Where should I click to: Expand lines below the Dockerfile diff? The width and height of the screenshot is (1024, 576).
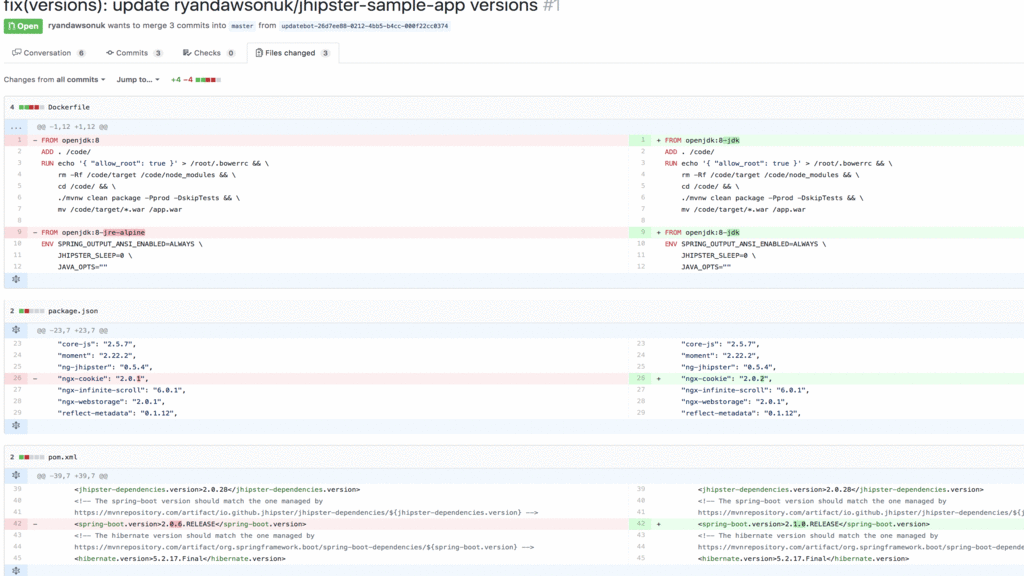[16, 279]
